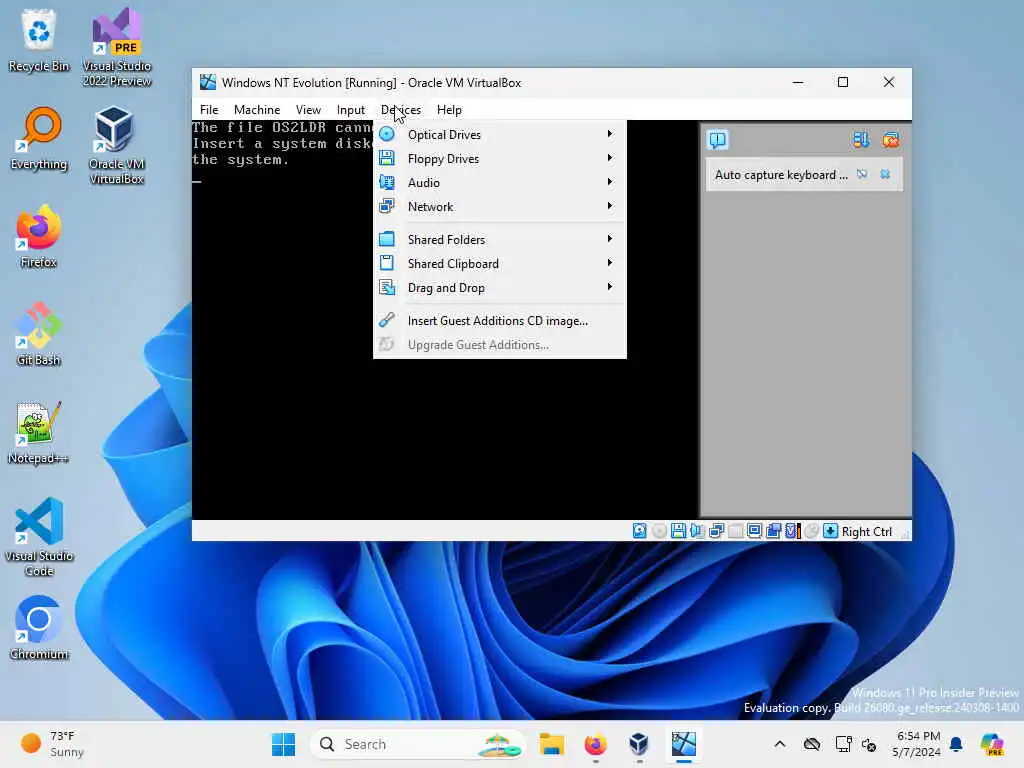The height and width of the screenshot is (768, 1024).
Task: Select the Visual Studio Code desktop shortcut
Action: coord(39,537)
